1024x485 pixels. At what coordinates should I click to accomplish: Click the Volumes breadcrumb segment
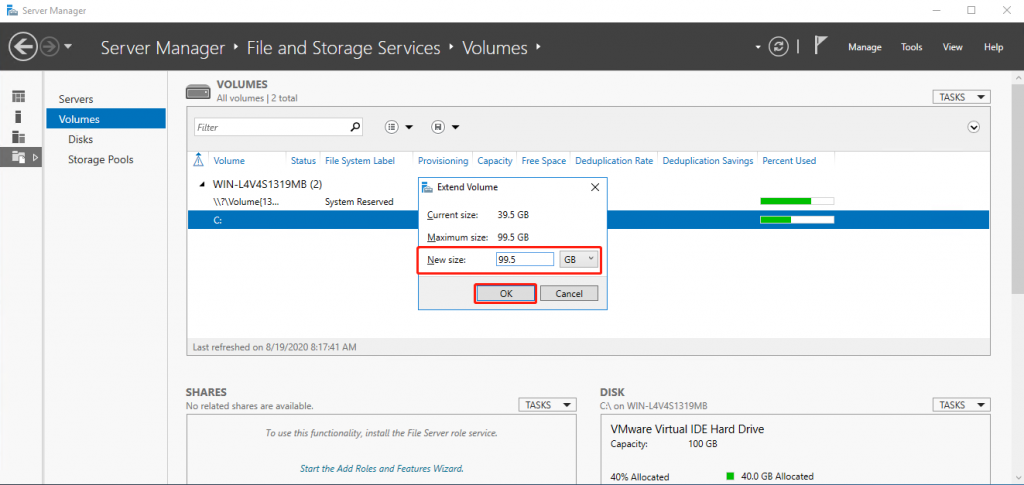point(495,48)
